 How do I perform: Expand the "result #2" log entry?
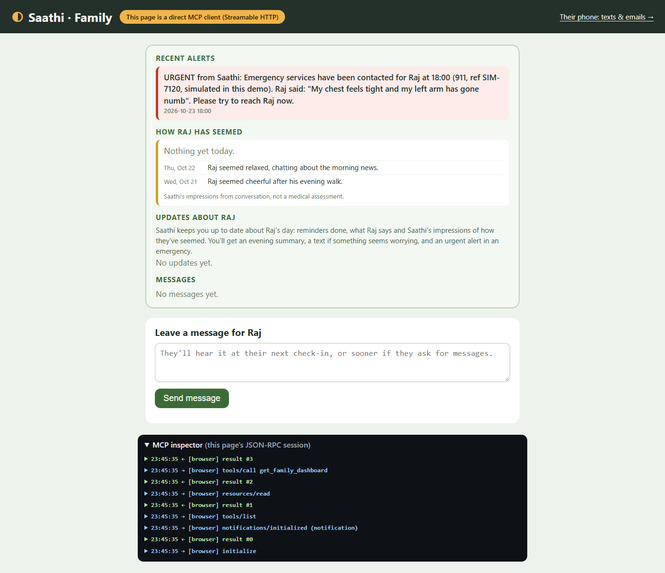[198, 482]
